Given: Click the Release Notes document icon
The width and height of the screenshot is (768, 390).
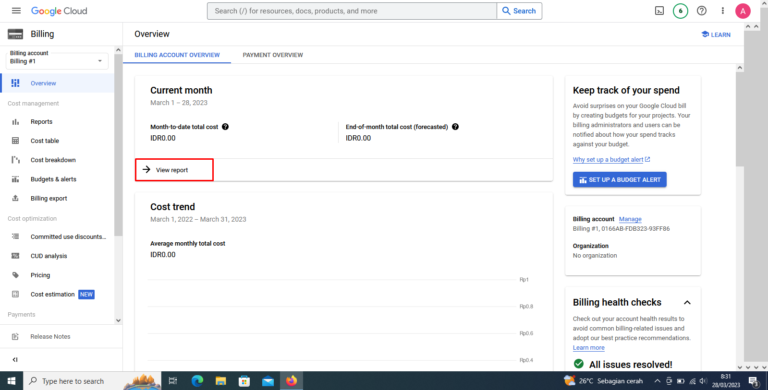Looking at the screenshot, I should (x=15, y=337).
